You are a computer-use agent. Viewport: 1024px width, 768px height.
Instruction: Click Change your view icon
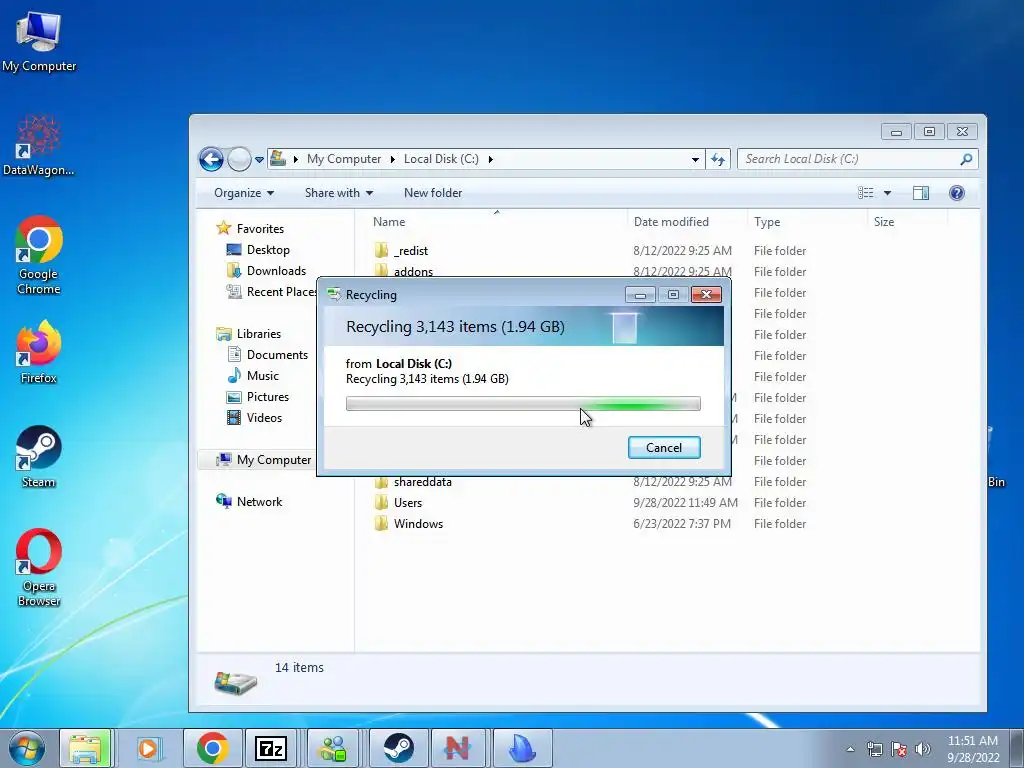(x=865, y=193)
